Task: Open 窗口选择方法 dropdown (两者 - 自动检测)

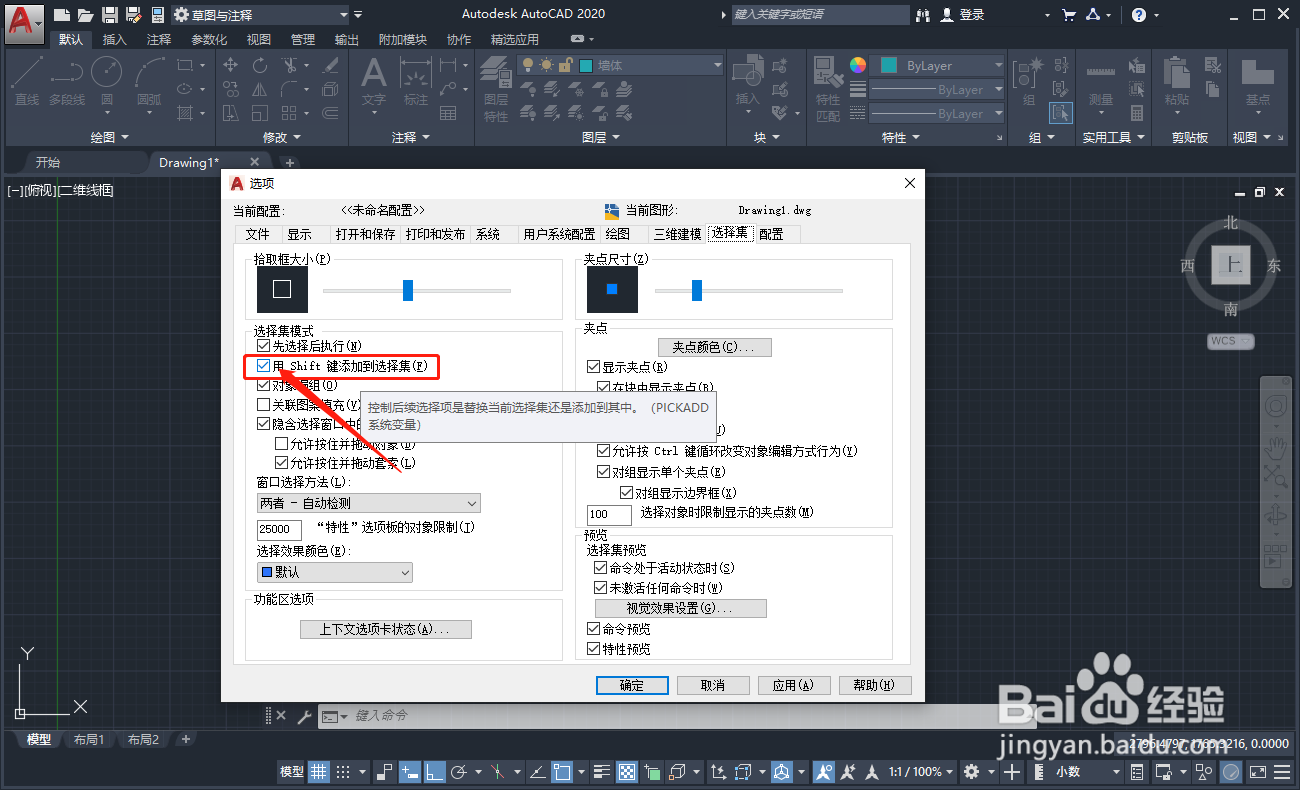Action: [368, 503]
